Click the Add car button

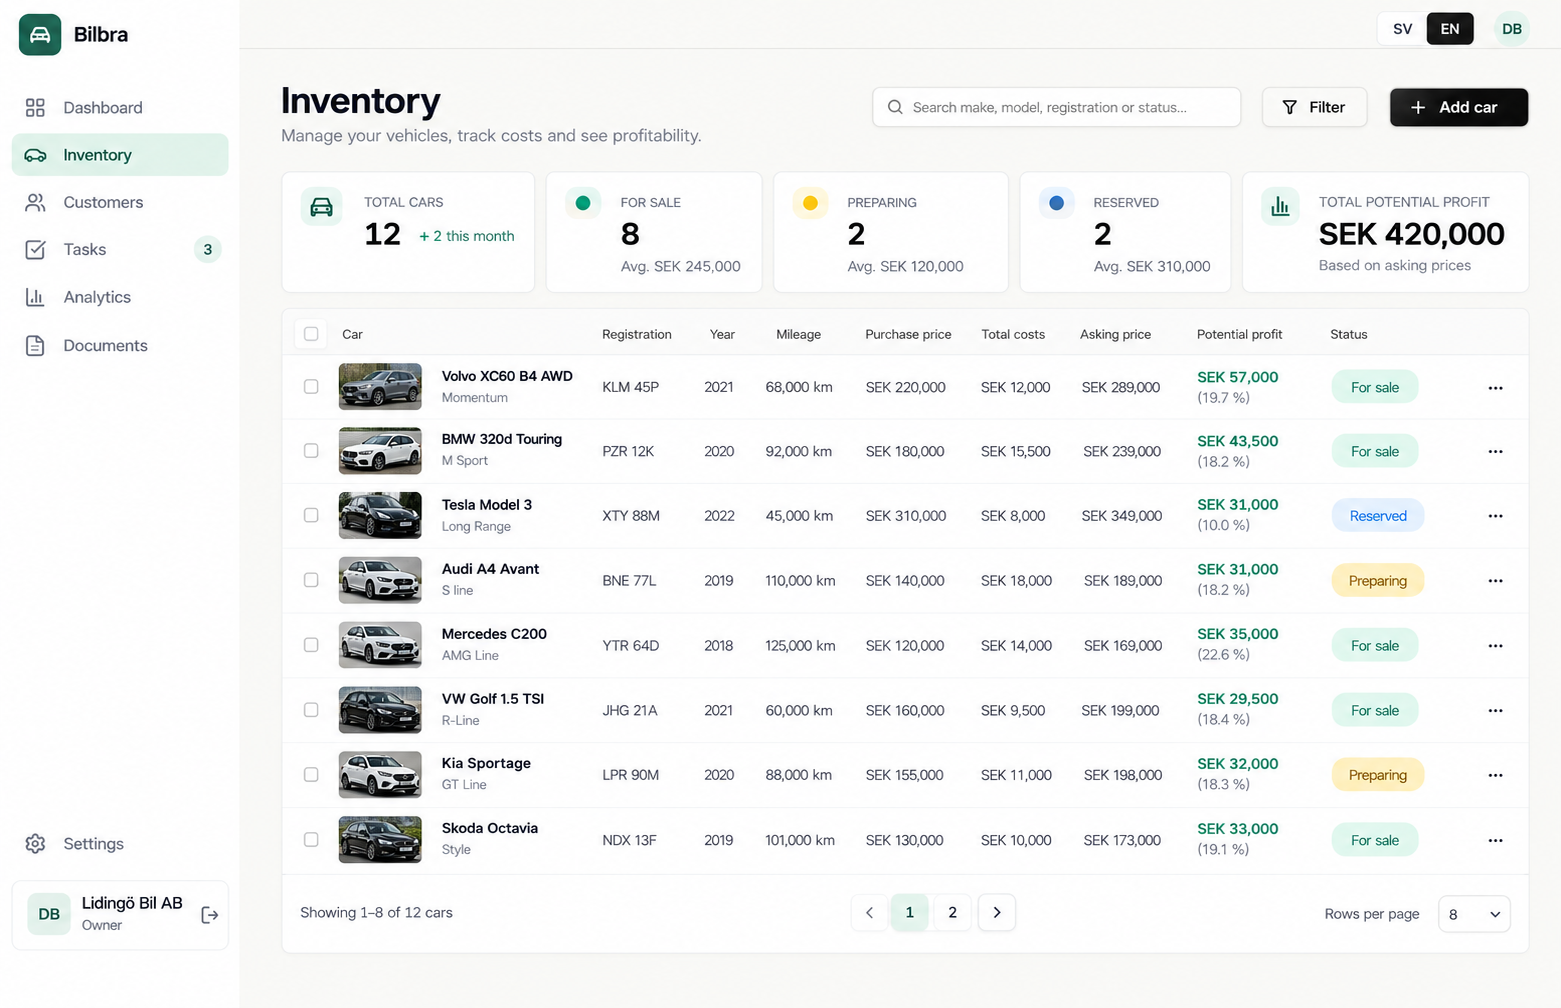(1459, 107)
